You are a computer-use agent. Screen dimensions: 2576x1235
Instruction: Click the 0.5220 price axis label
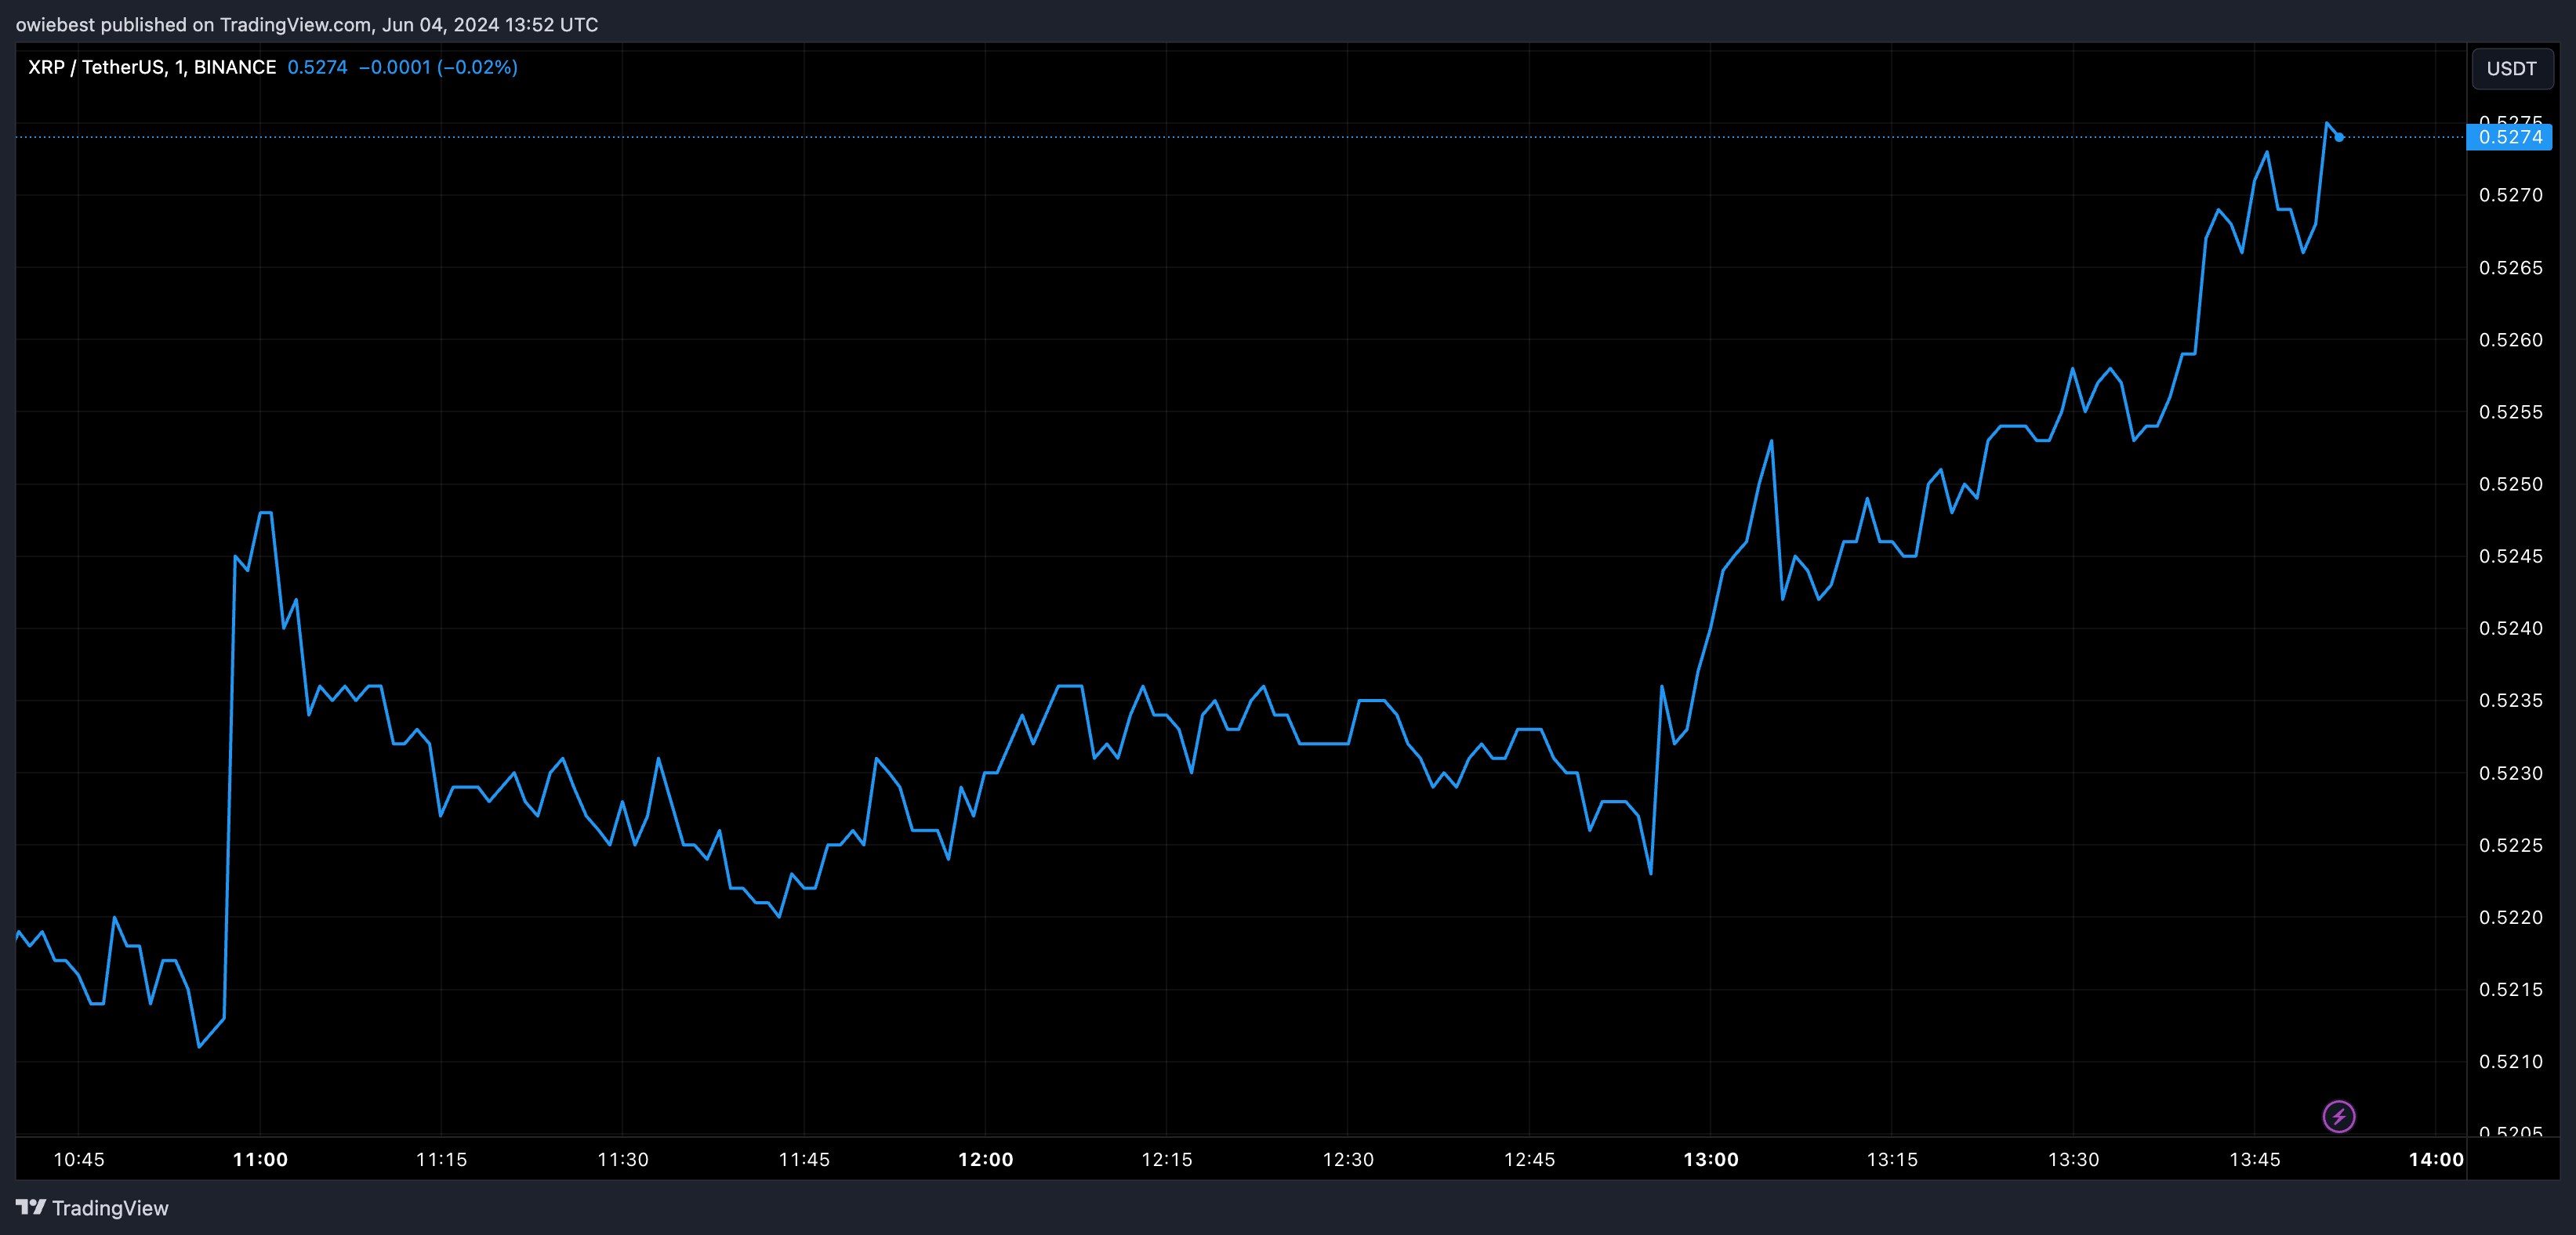(2510, 917)
